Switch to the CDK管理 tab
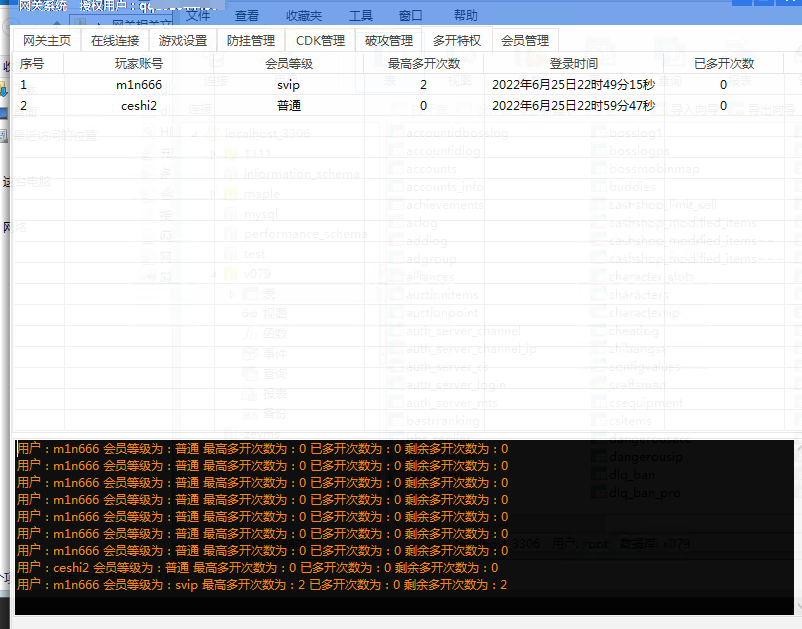 click(x=320, y=40)
